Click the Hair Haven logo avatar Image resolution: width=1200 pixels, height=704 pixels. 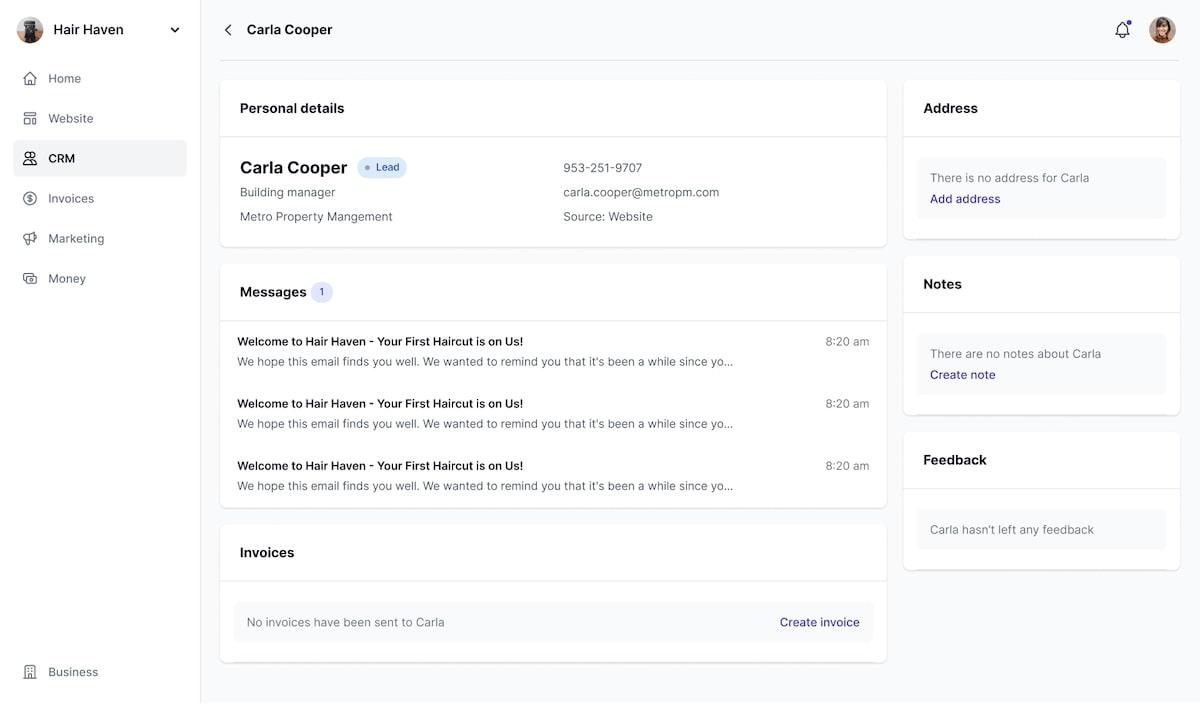tap(30, 30)
